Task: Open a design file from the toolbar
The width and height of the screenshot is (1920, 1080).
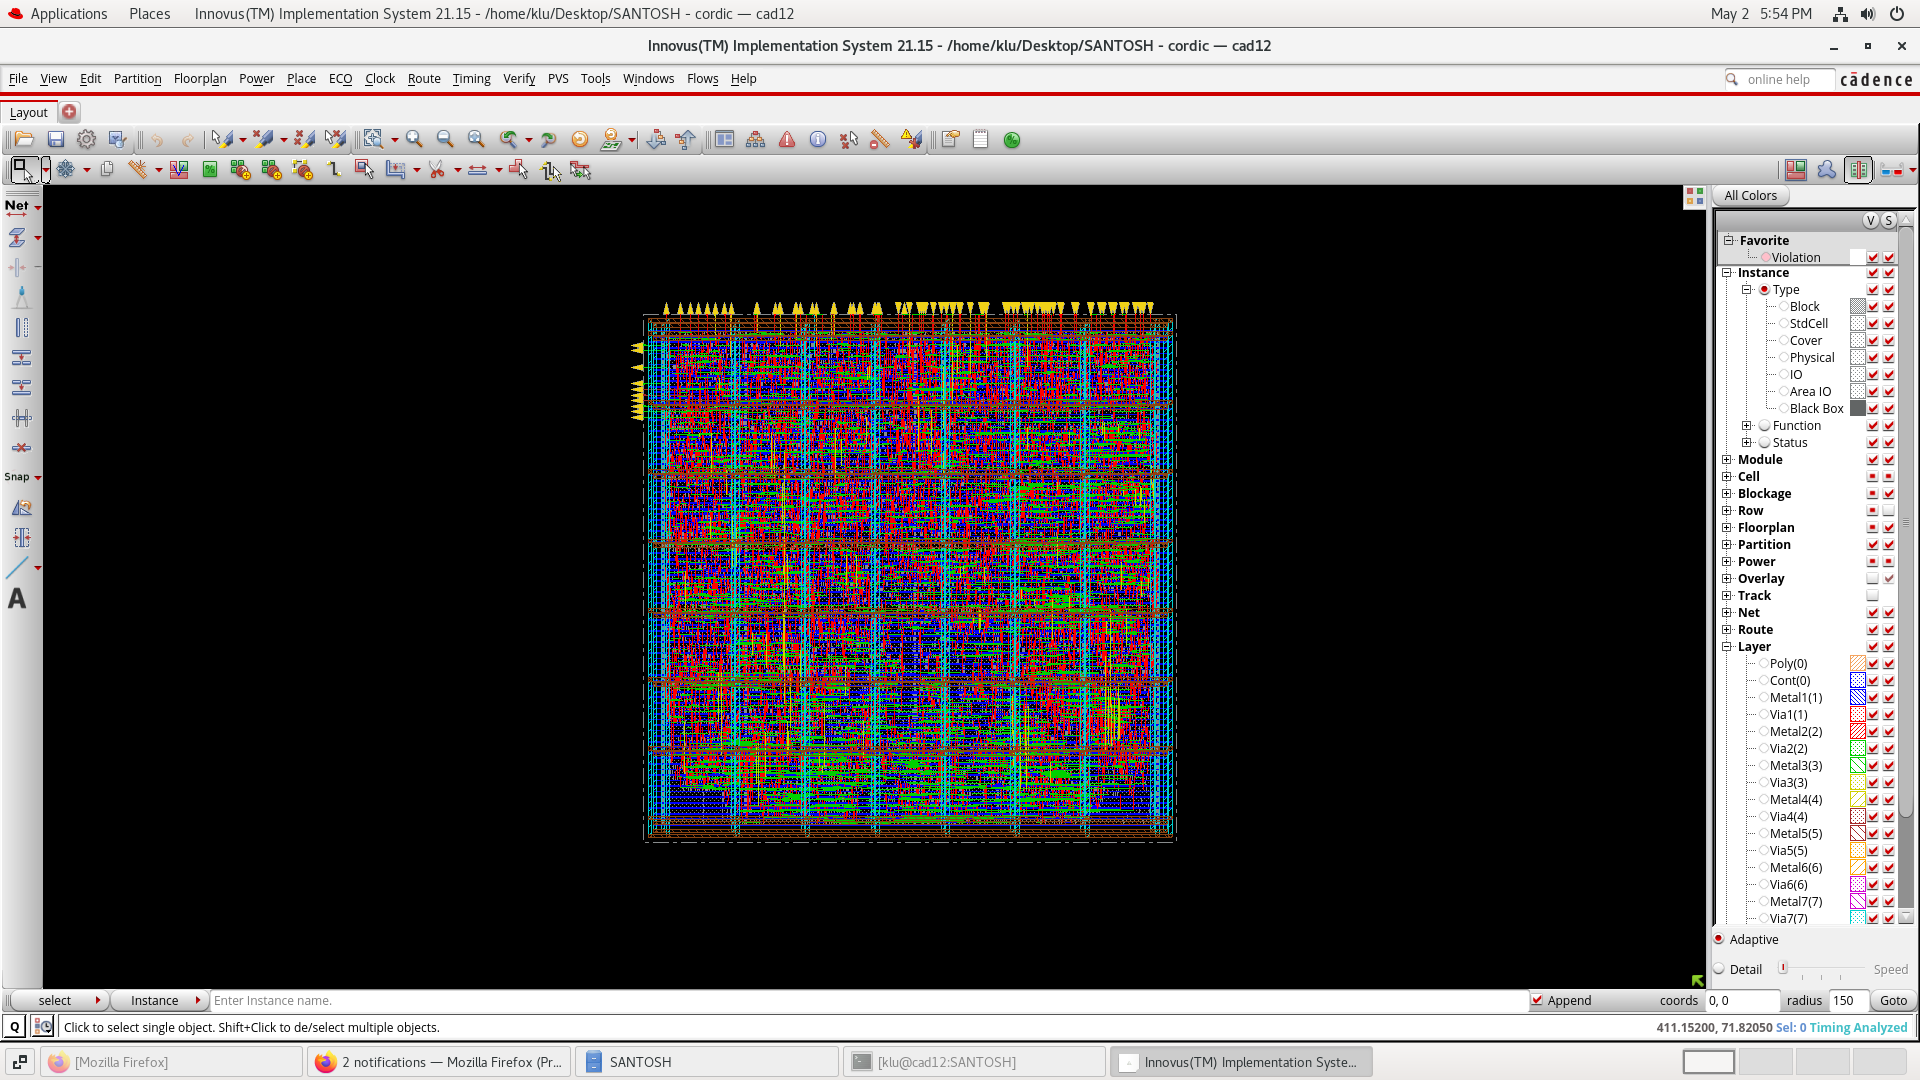Action: (24, 140)
